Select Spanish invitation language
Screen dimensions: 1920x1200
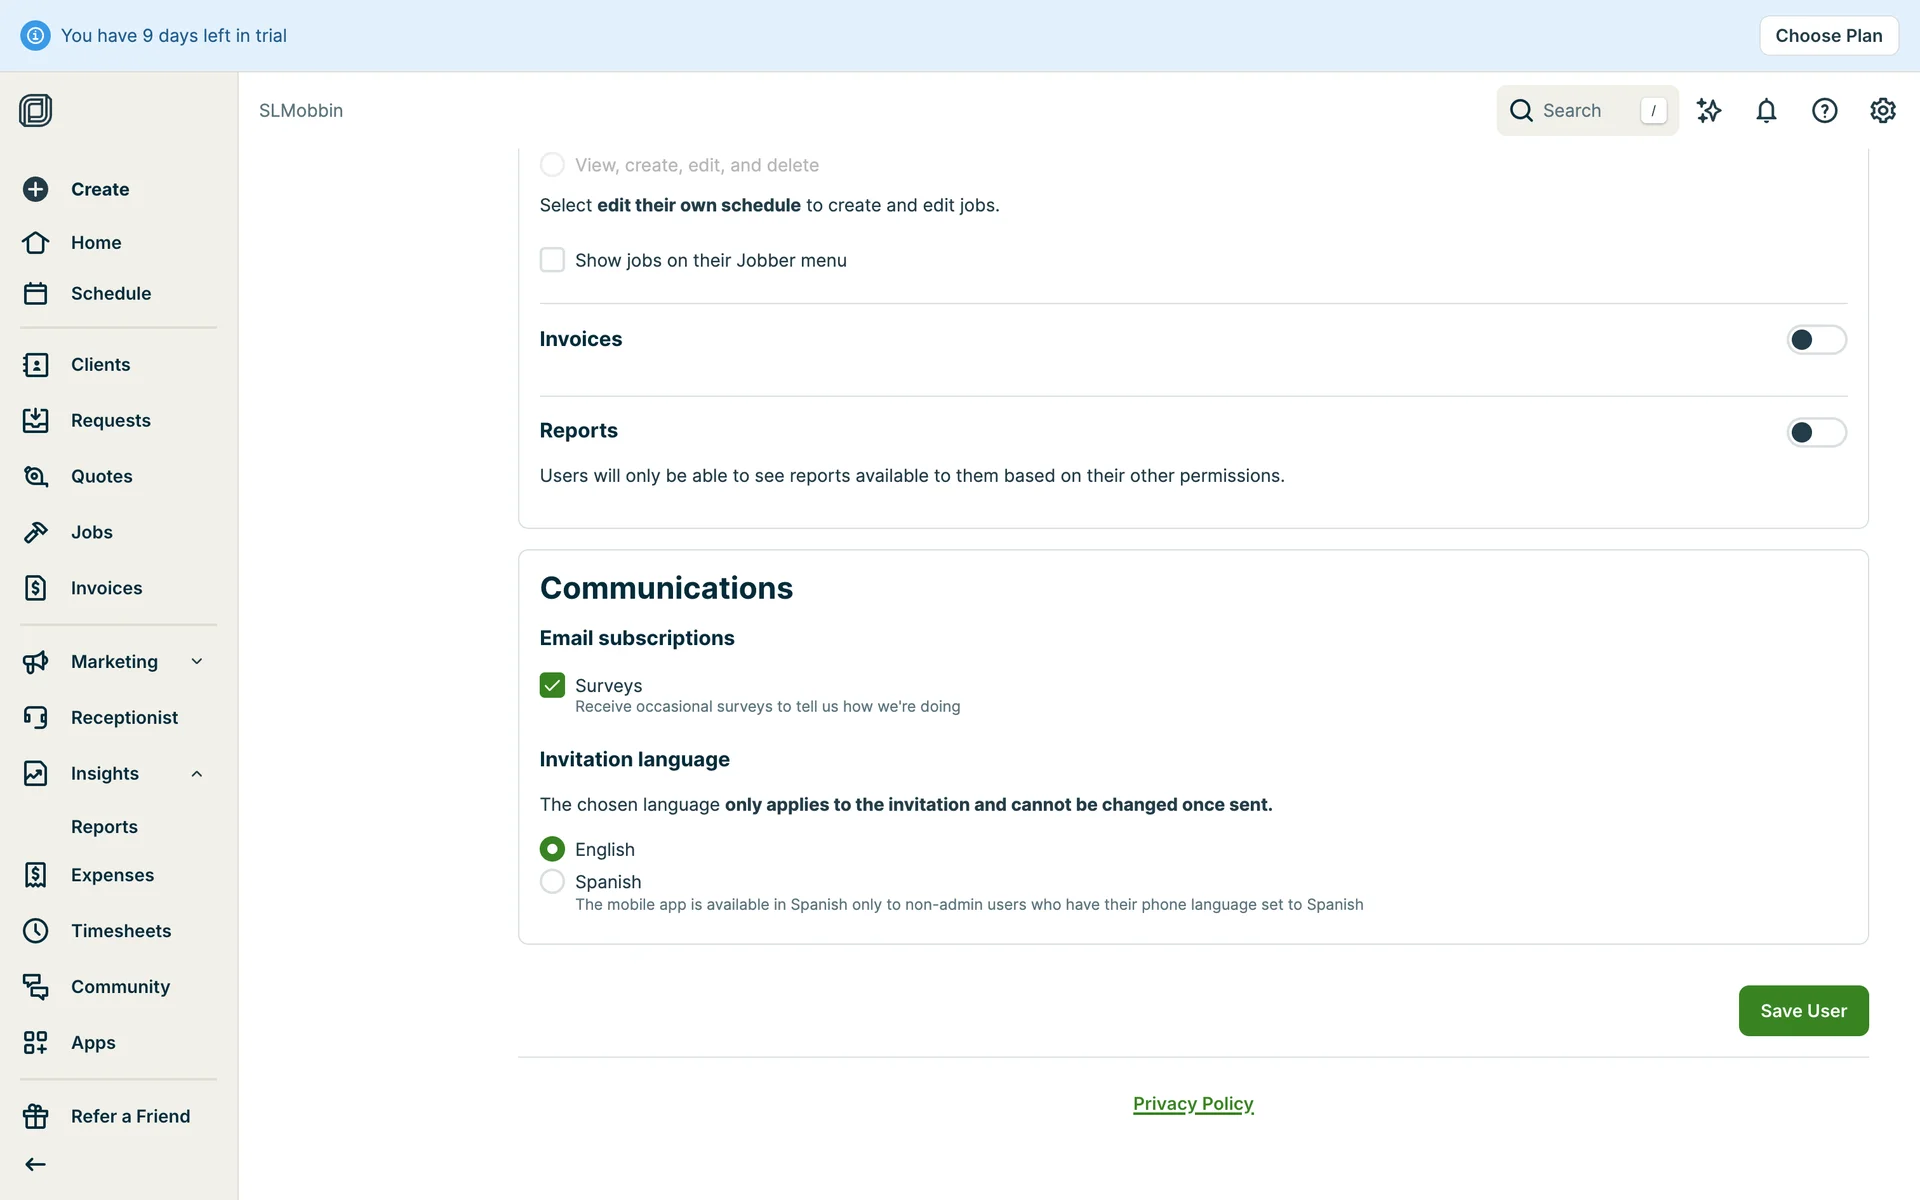coord(552,882)
